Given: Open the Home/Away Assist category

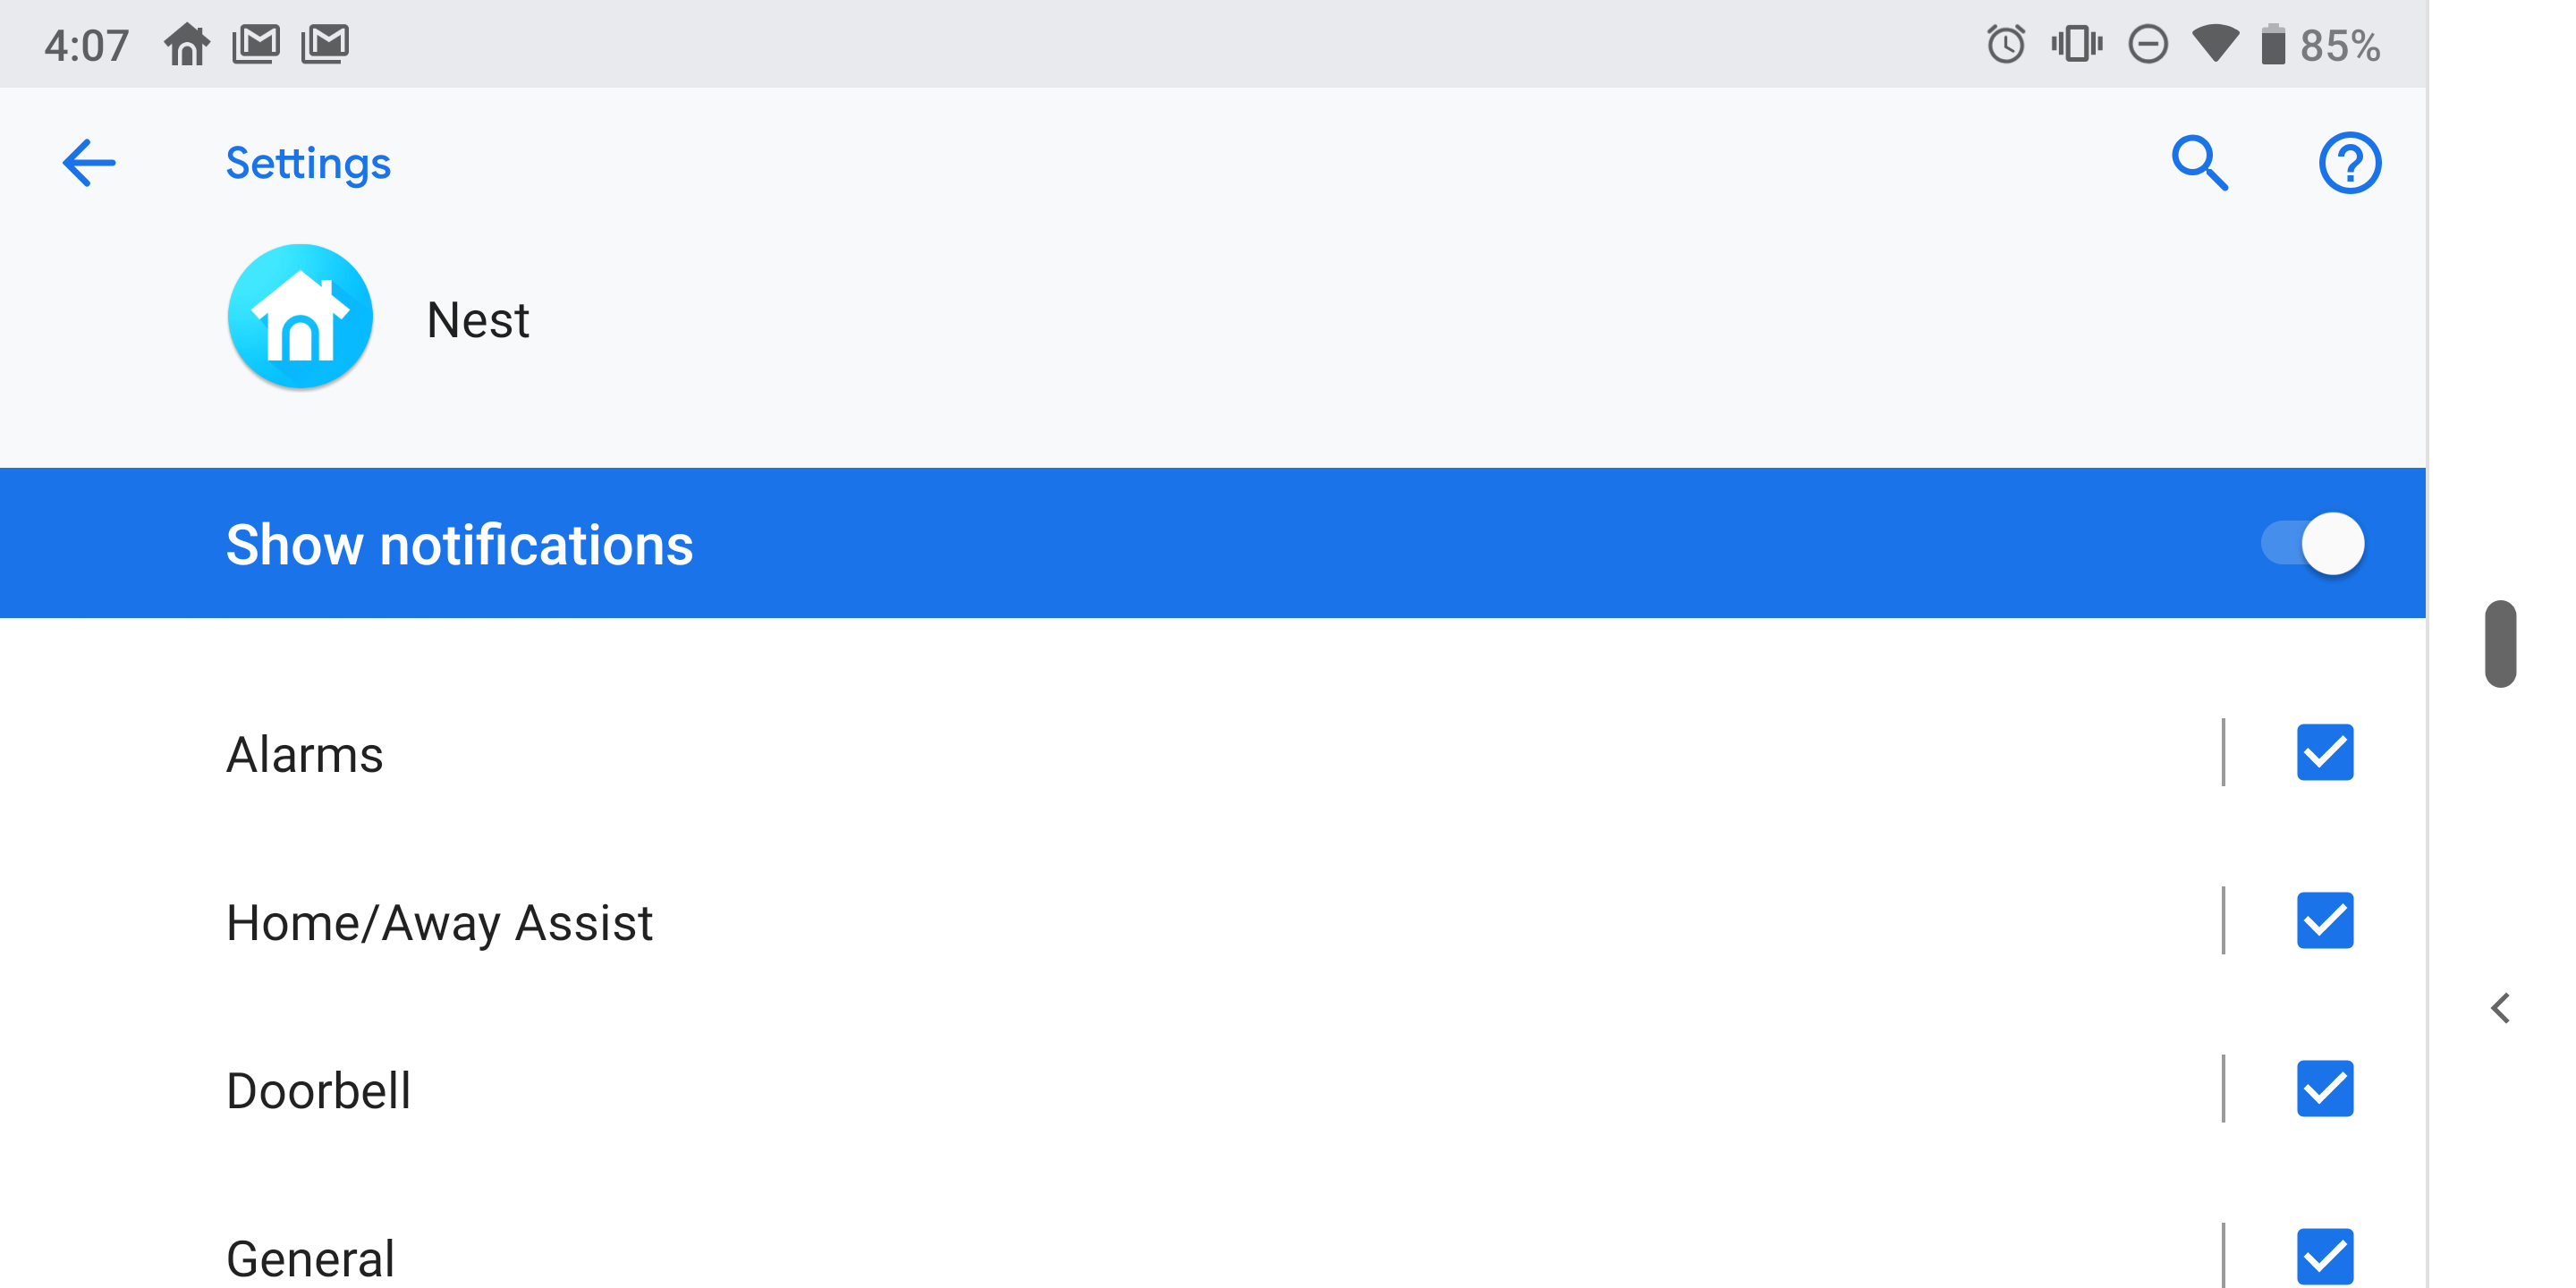Looking at the screenshot, I should click(x=1110, y=921).
